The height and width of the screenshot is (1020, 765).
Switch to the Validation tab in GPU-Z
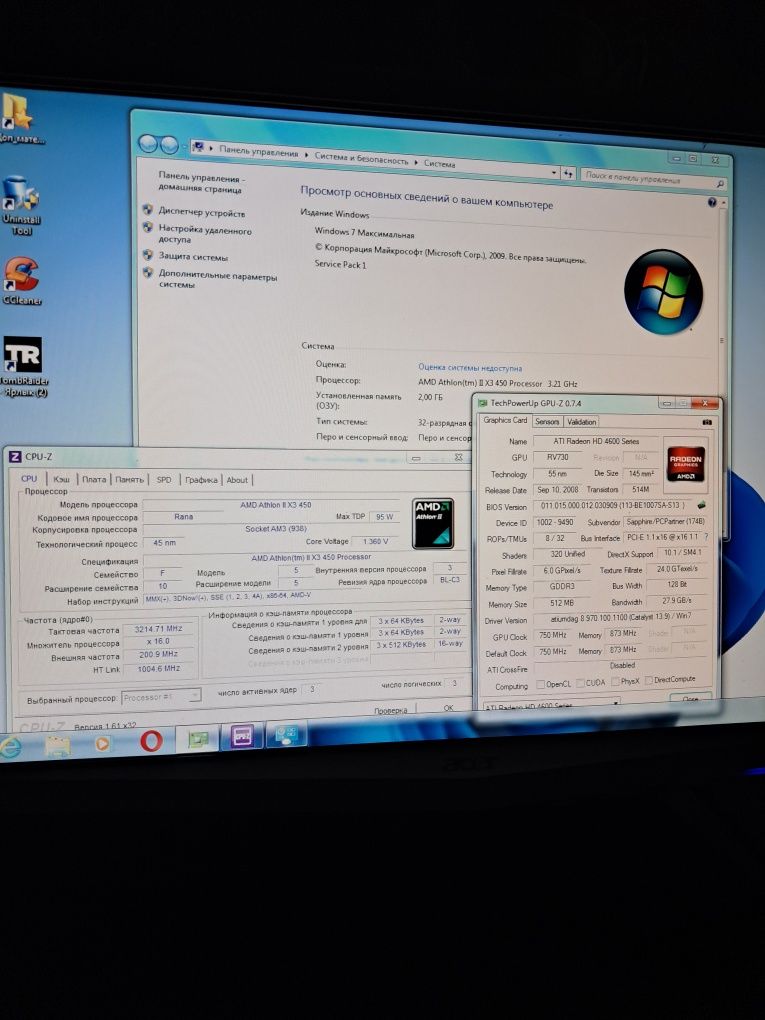[x=582, y=422]
